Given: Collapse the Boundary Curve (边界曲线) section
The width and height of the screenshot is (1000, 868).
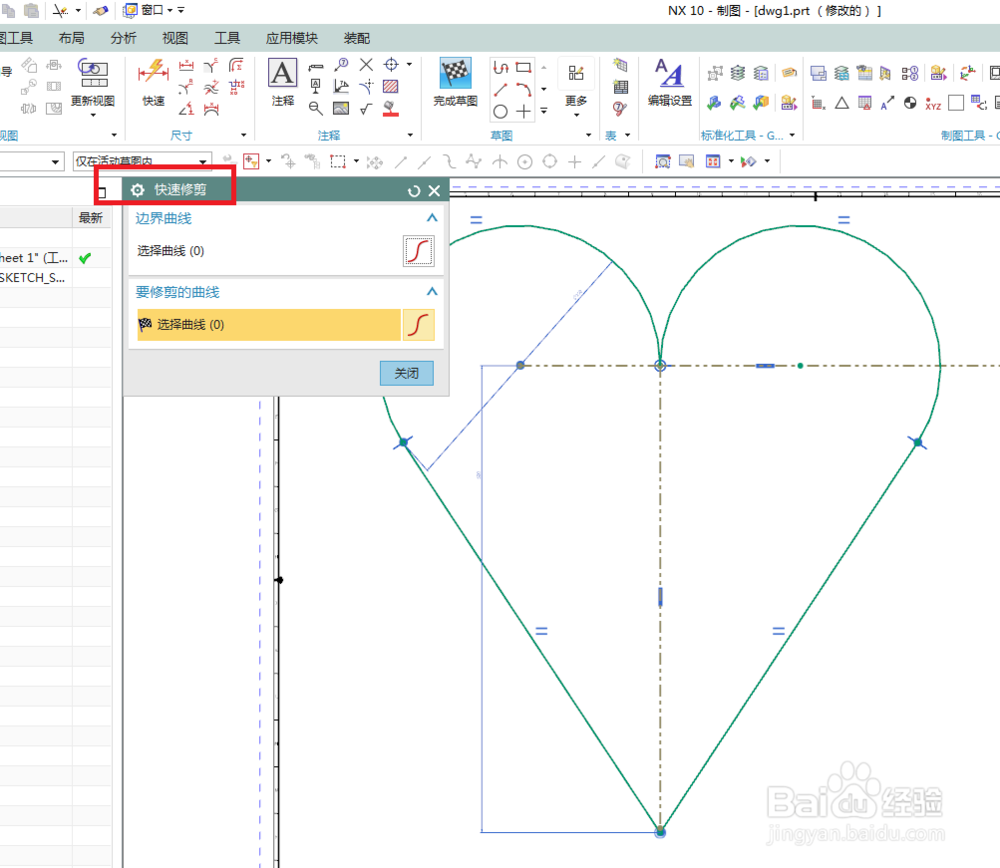Looking at the screenshot, I should 432,218.
